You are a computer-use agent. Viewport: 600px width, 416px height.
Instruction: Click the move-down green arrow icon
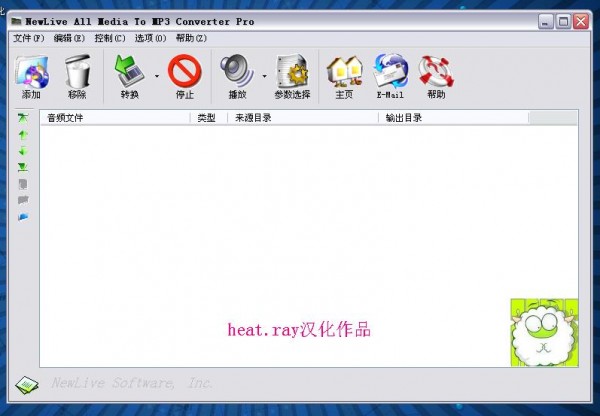coord(23,151)
